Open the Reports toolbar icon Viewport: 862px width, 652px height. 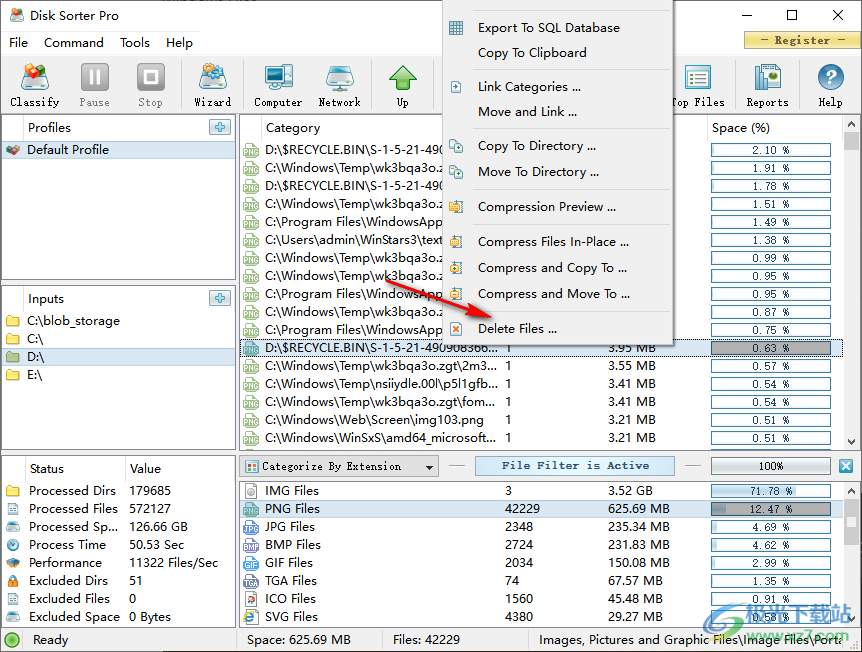coord(767,85)
